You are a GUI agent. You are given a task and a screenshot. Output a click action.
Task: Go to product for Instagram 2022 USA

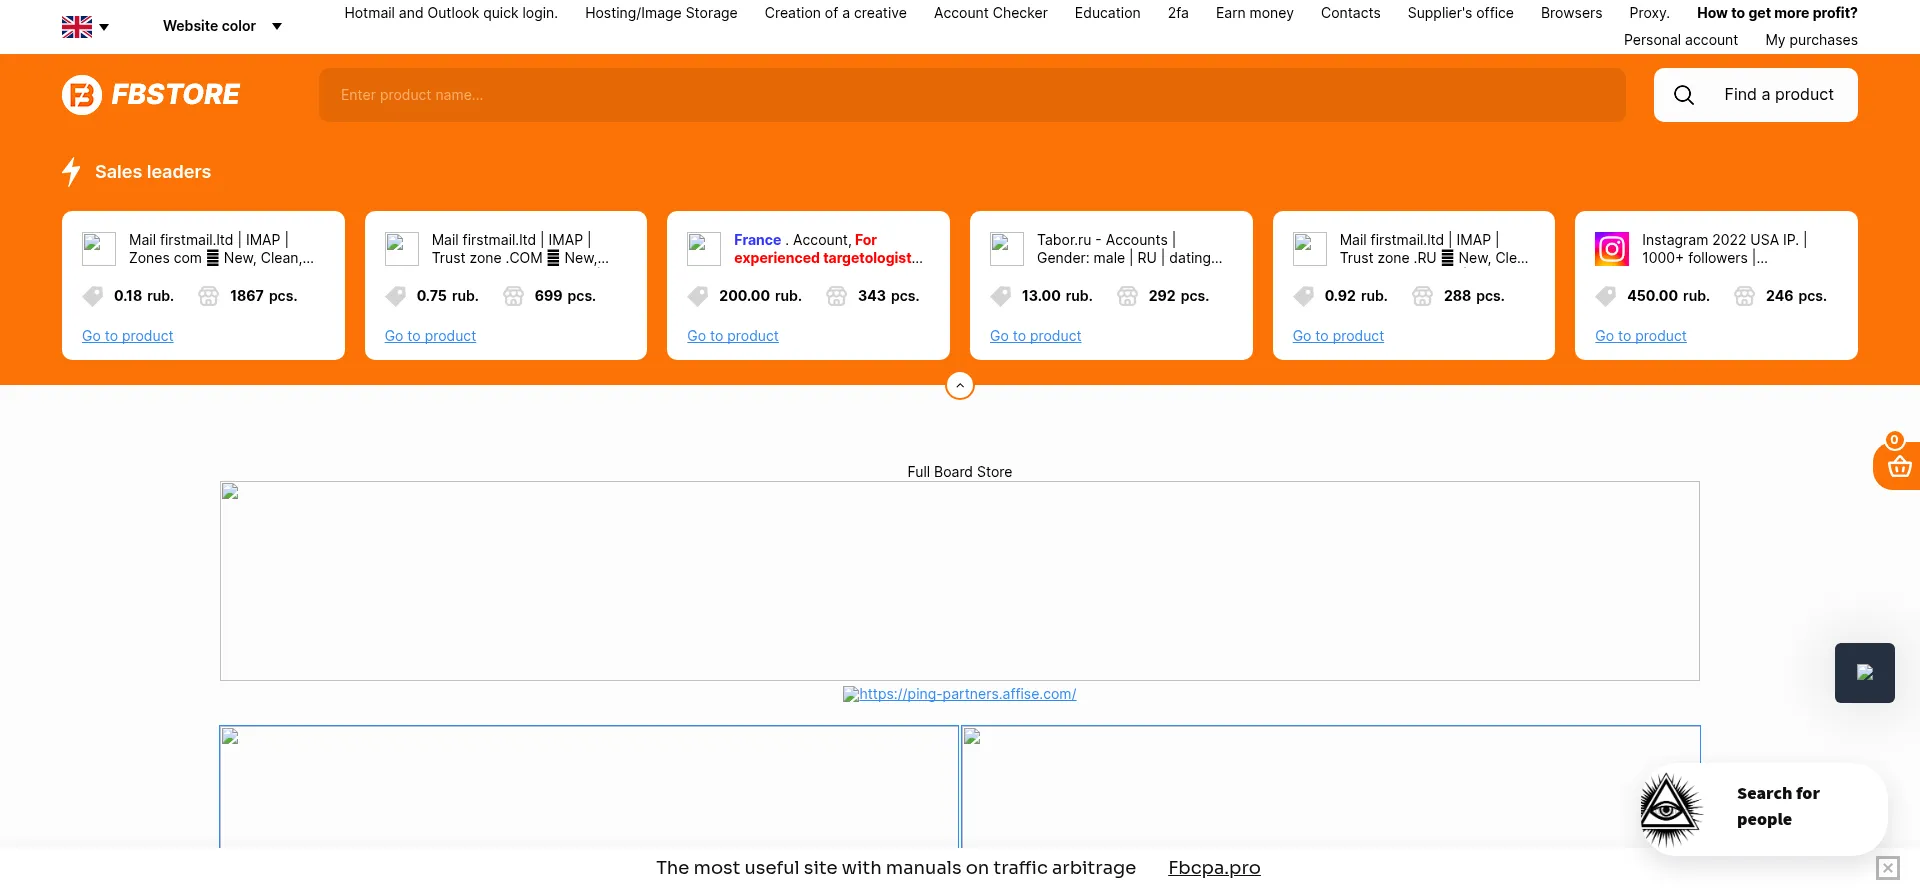tap(1640, 336)
